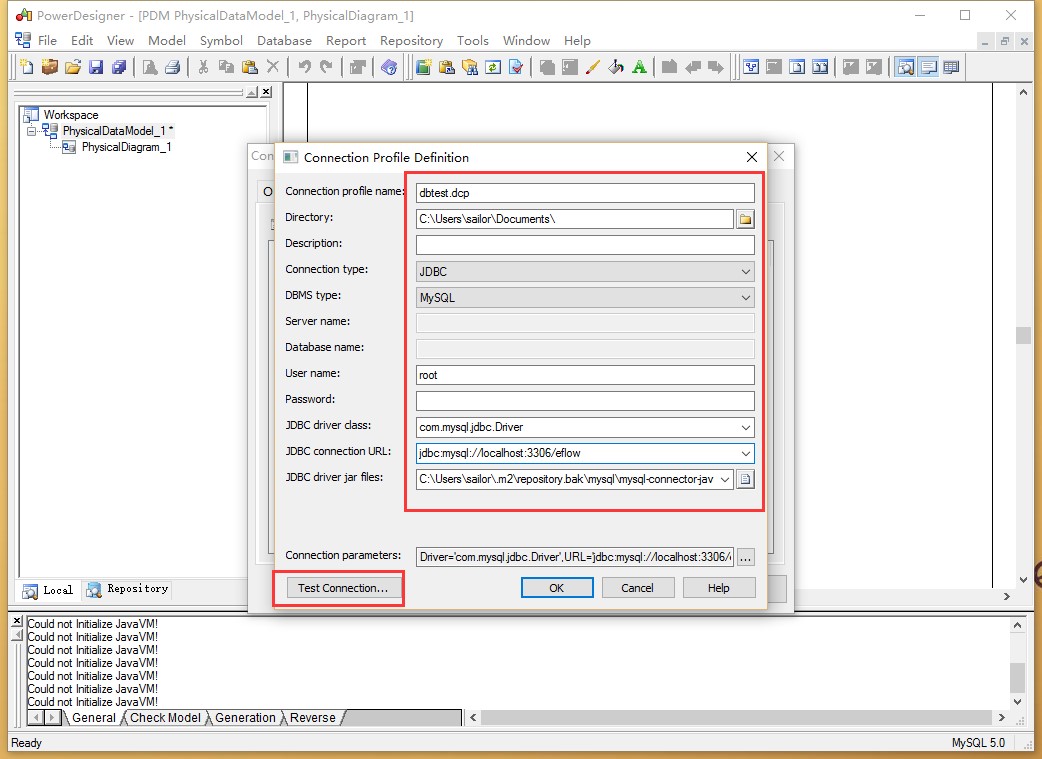Switch to the Local browser tab
This screenshot has width=1042, height=759.
48,590
